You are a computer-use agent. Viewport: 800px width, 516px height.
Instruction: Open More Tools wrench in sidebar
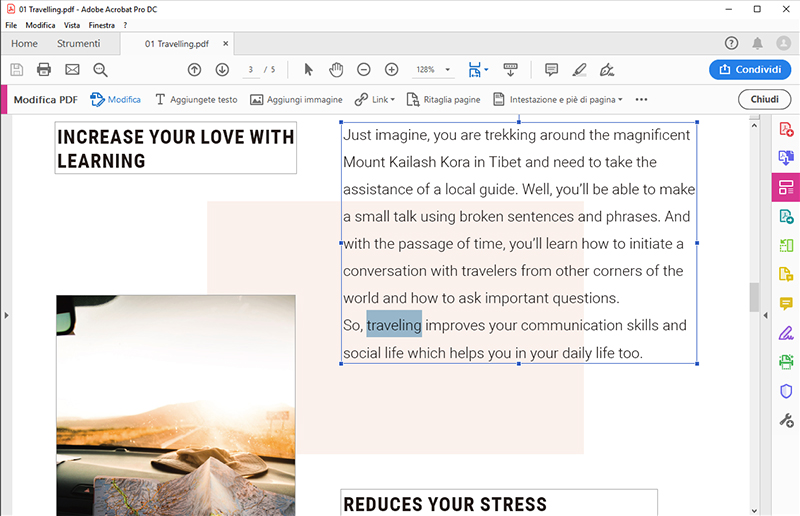[786, 421]
